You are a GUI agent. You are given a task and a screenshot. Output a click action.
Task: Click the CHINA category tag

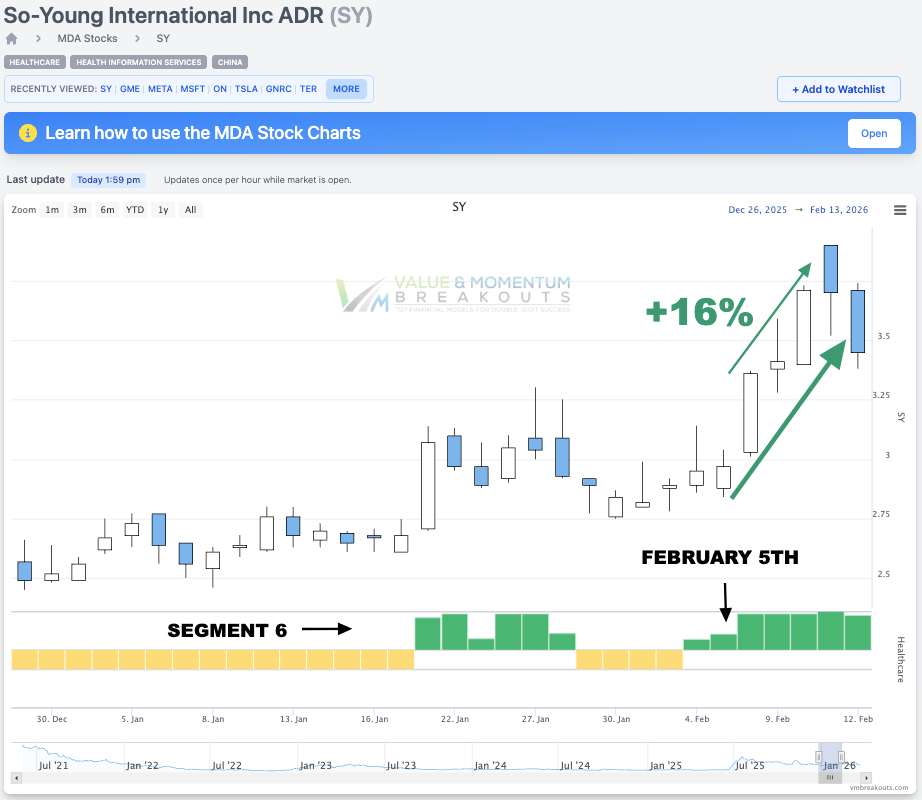tap(229, 62)
